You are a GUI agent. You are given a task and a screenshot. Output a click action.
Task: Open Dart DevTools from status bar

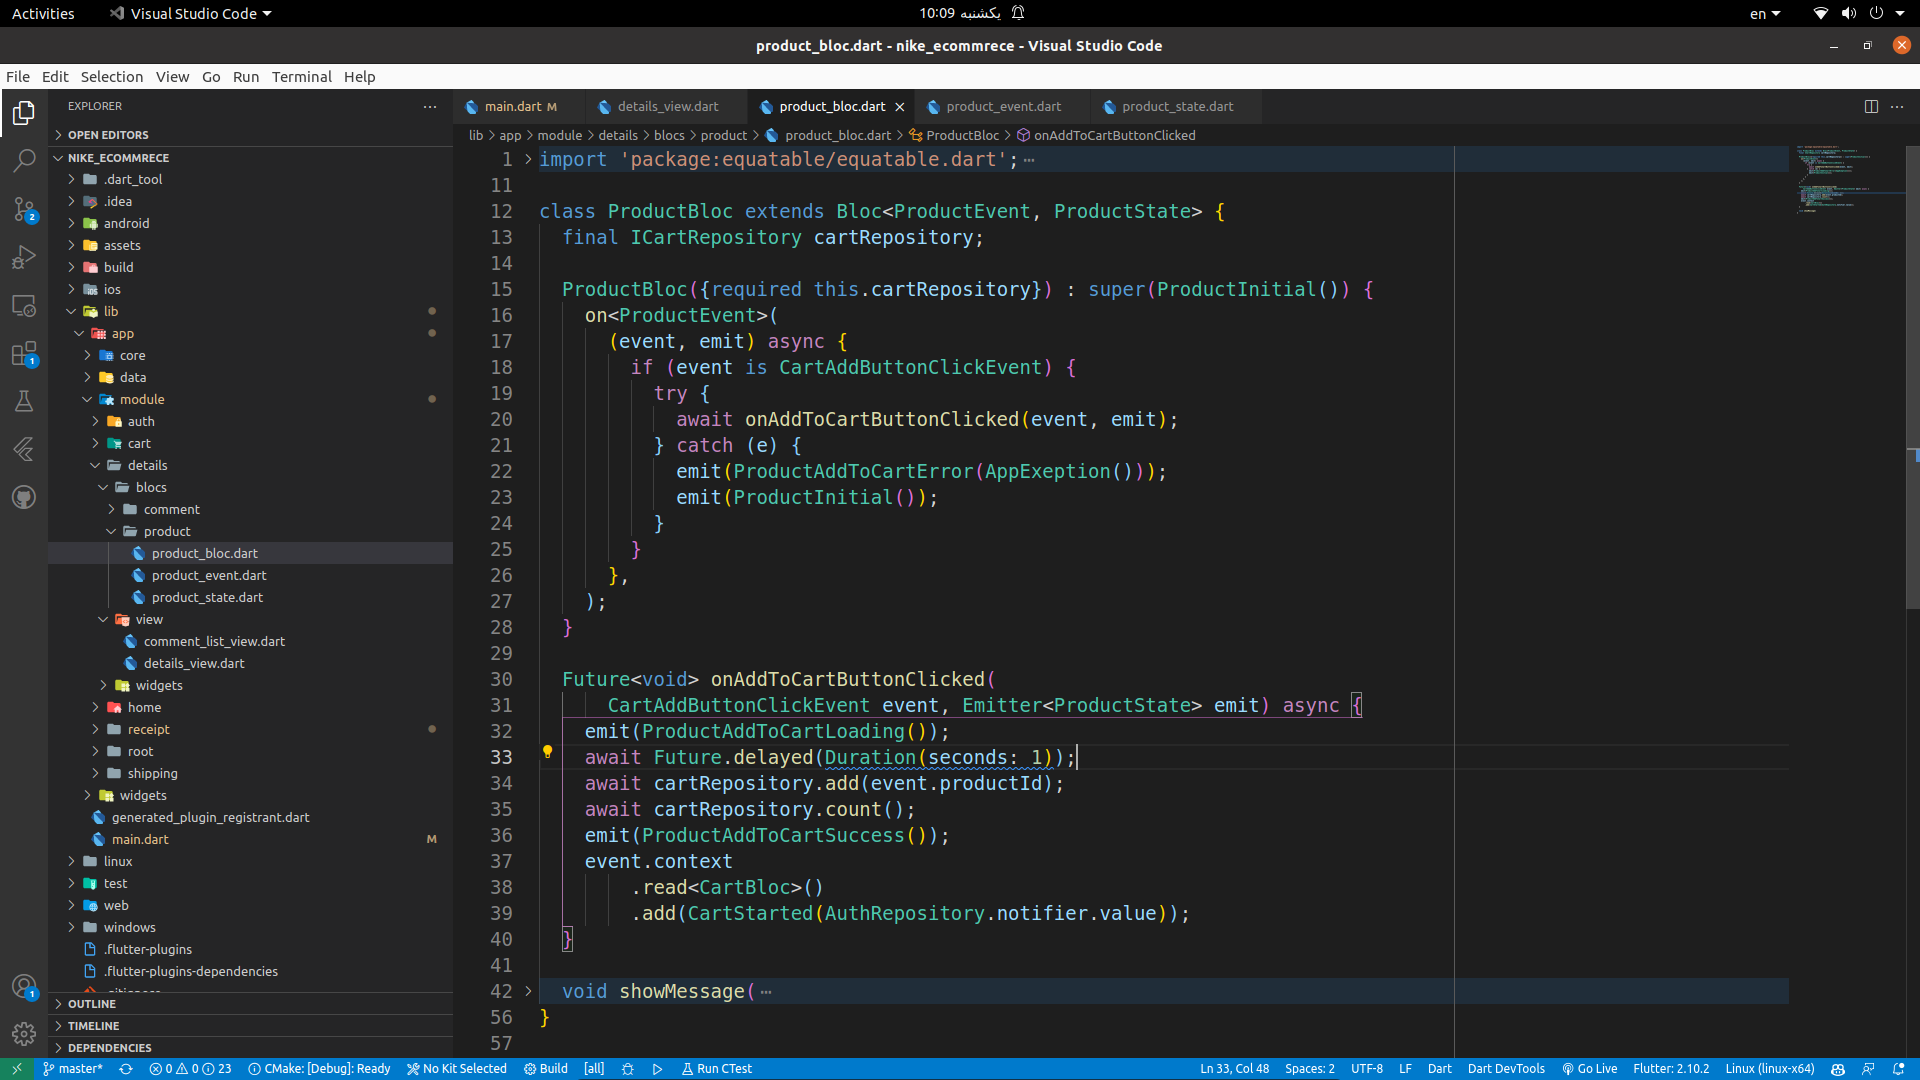(x=1506, y=1069)
